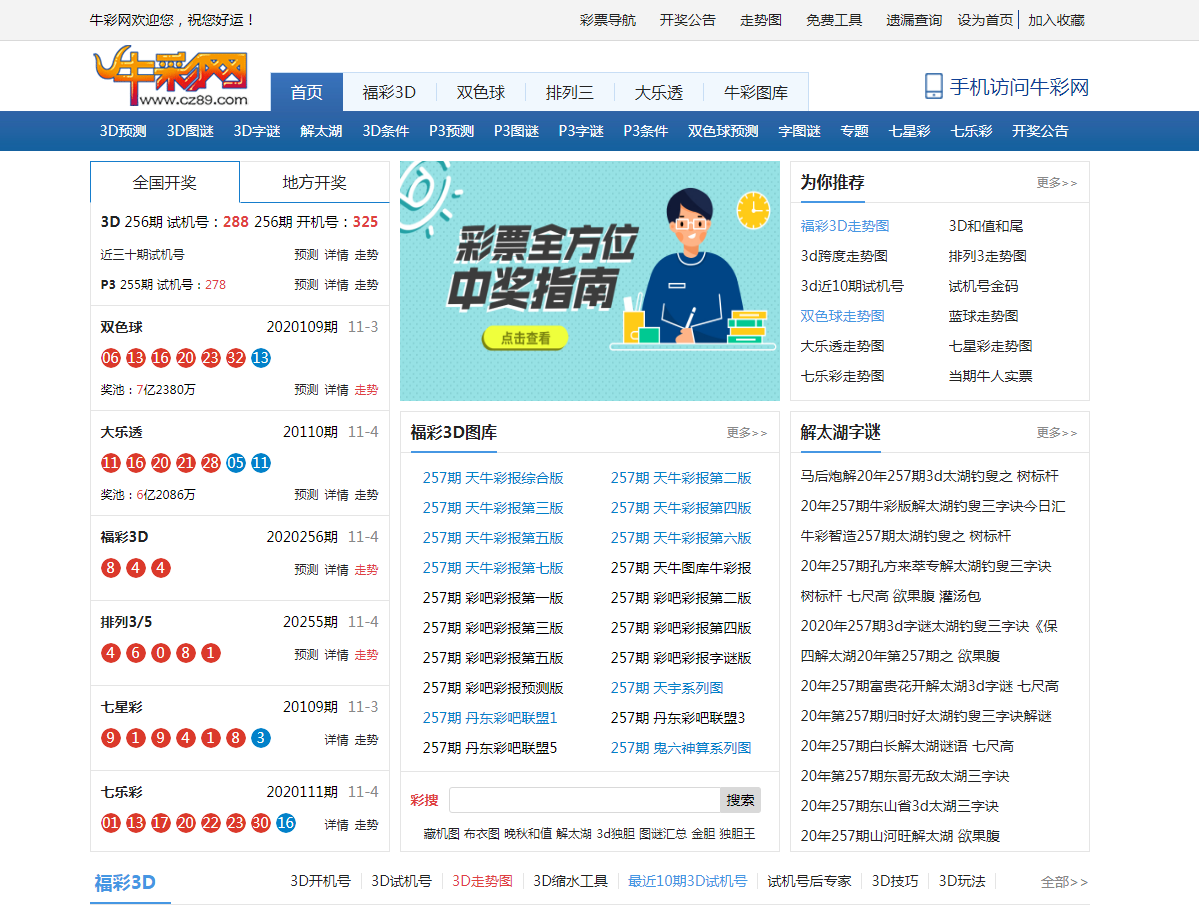Open 双色球 in the main navigation
This screenshot has width=1199, height=912.
(x=481, y=93)
